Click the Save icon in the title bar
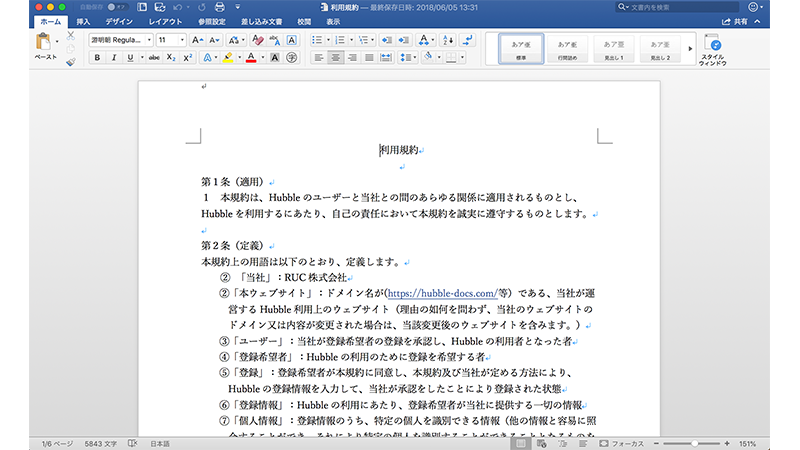The width and height of the screenshot is (800, 450). tap(160, 7)
